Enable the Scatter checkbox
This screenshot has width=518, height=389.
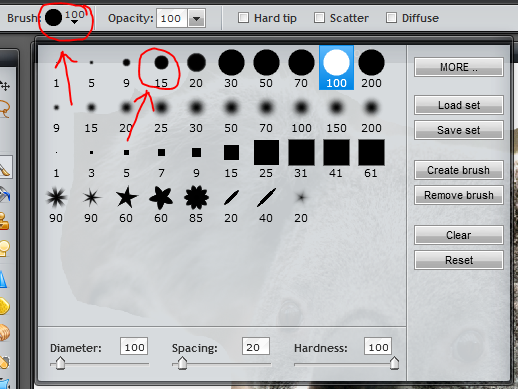click(x=319, y=18)
